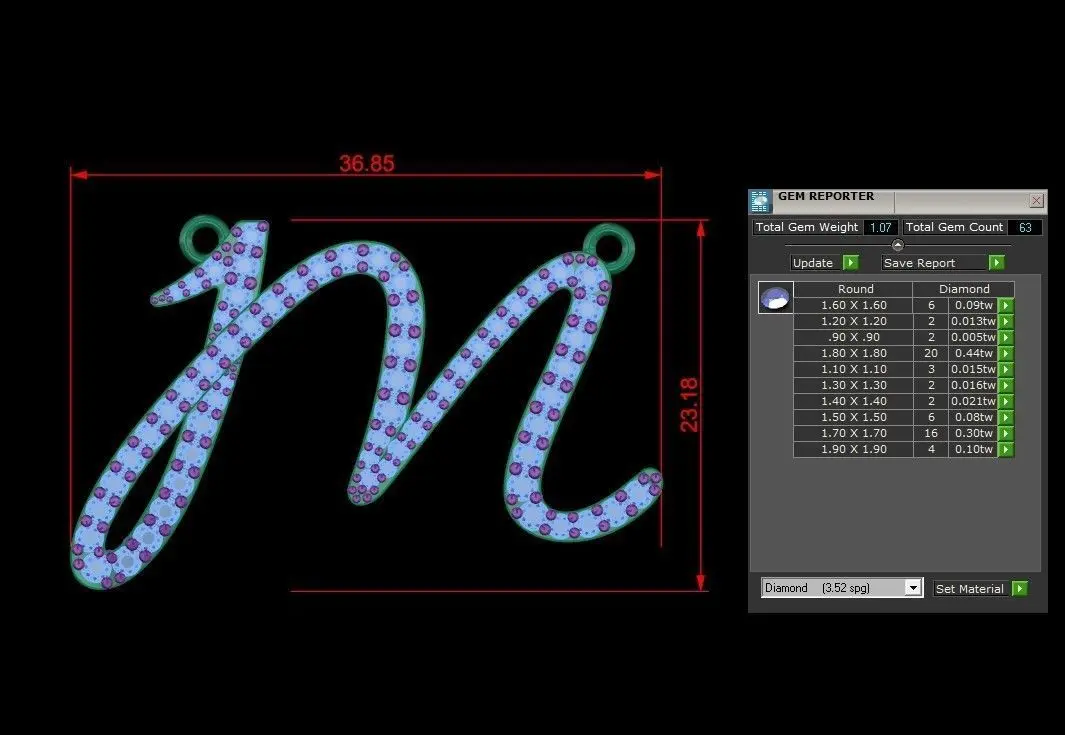
Task: Click the Update button
Action: [816, 263]
